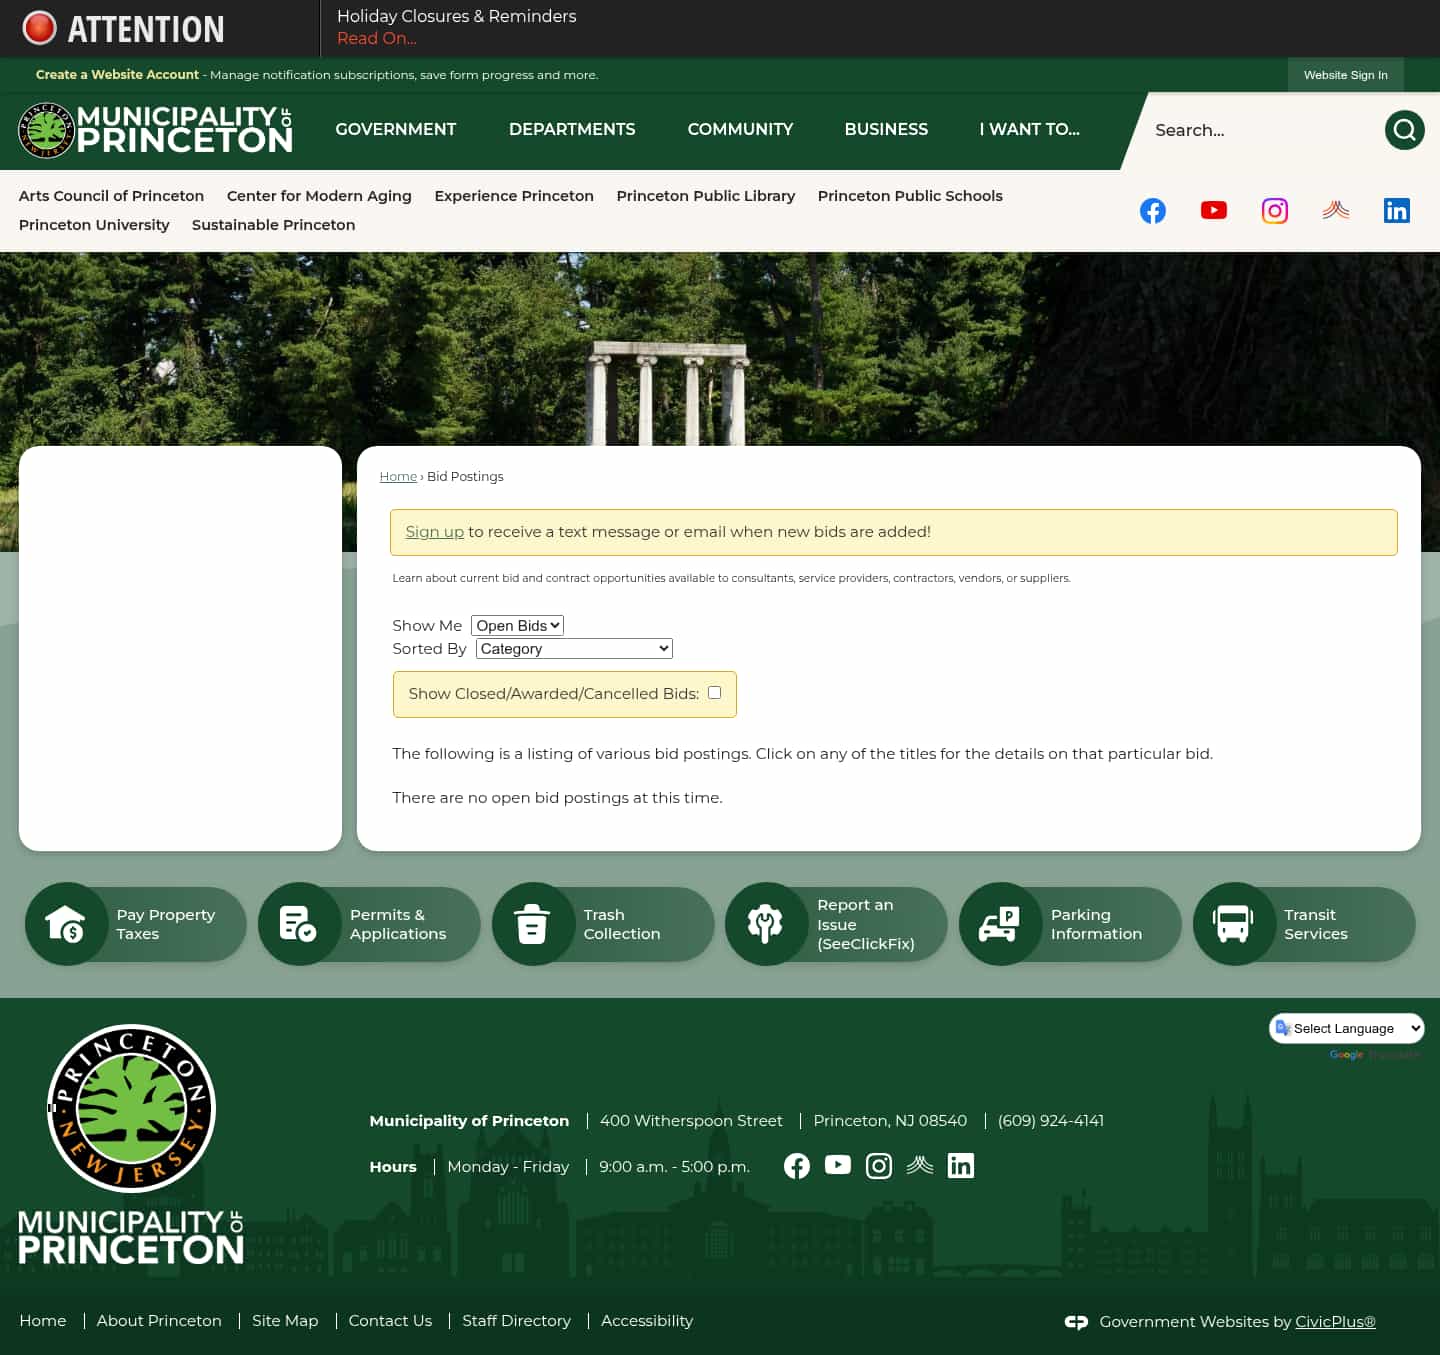Click the Website Sign In button
The width and height of the screenshot is (1440, 1355).
coord(1345,74)
